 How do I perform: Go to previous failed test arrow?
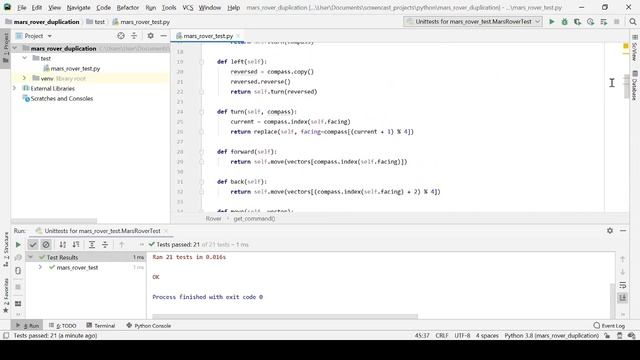click(121, 244)
